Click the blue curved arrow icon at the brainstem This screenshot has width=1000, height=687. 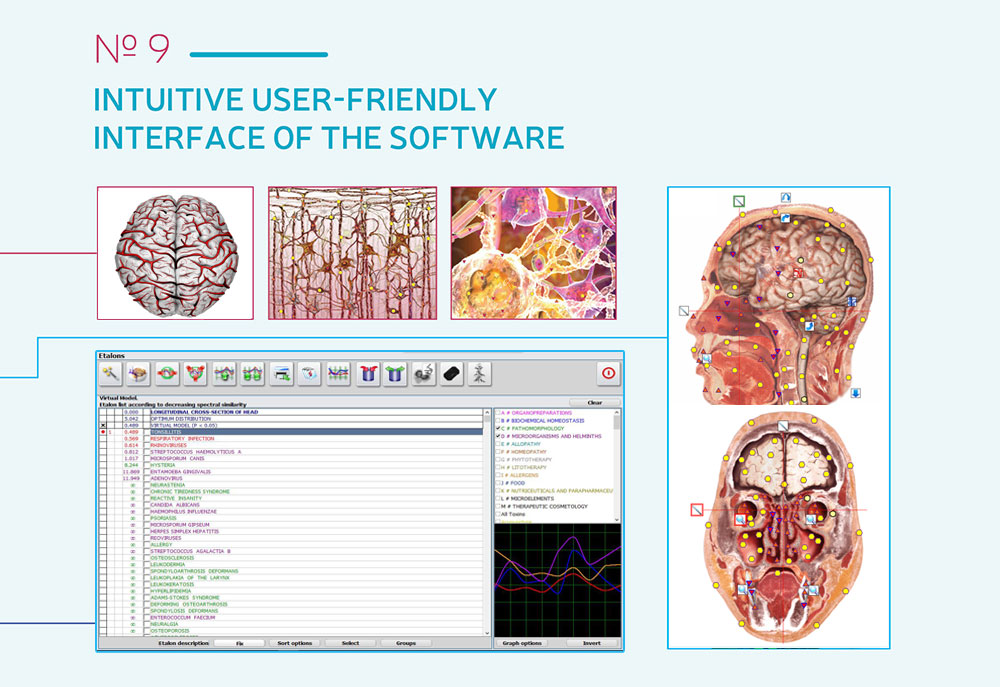[x=809, y=326]
